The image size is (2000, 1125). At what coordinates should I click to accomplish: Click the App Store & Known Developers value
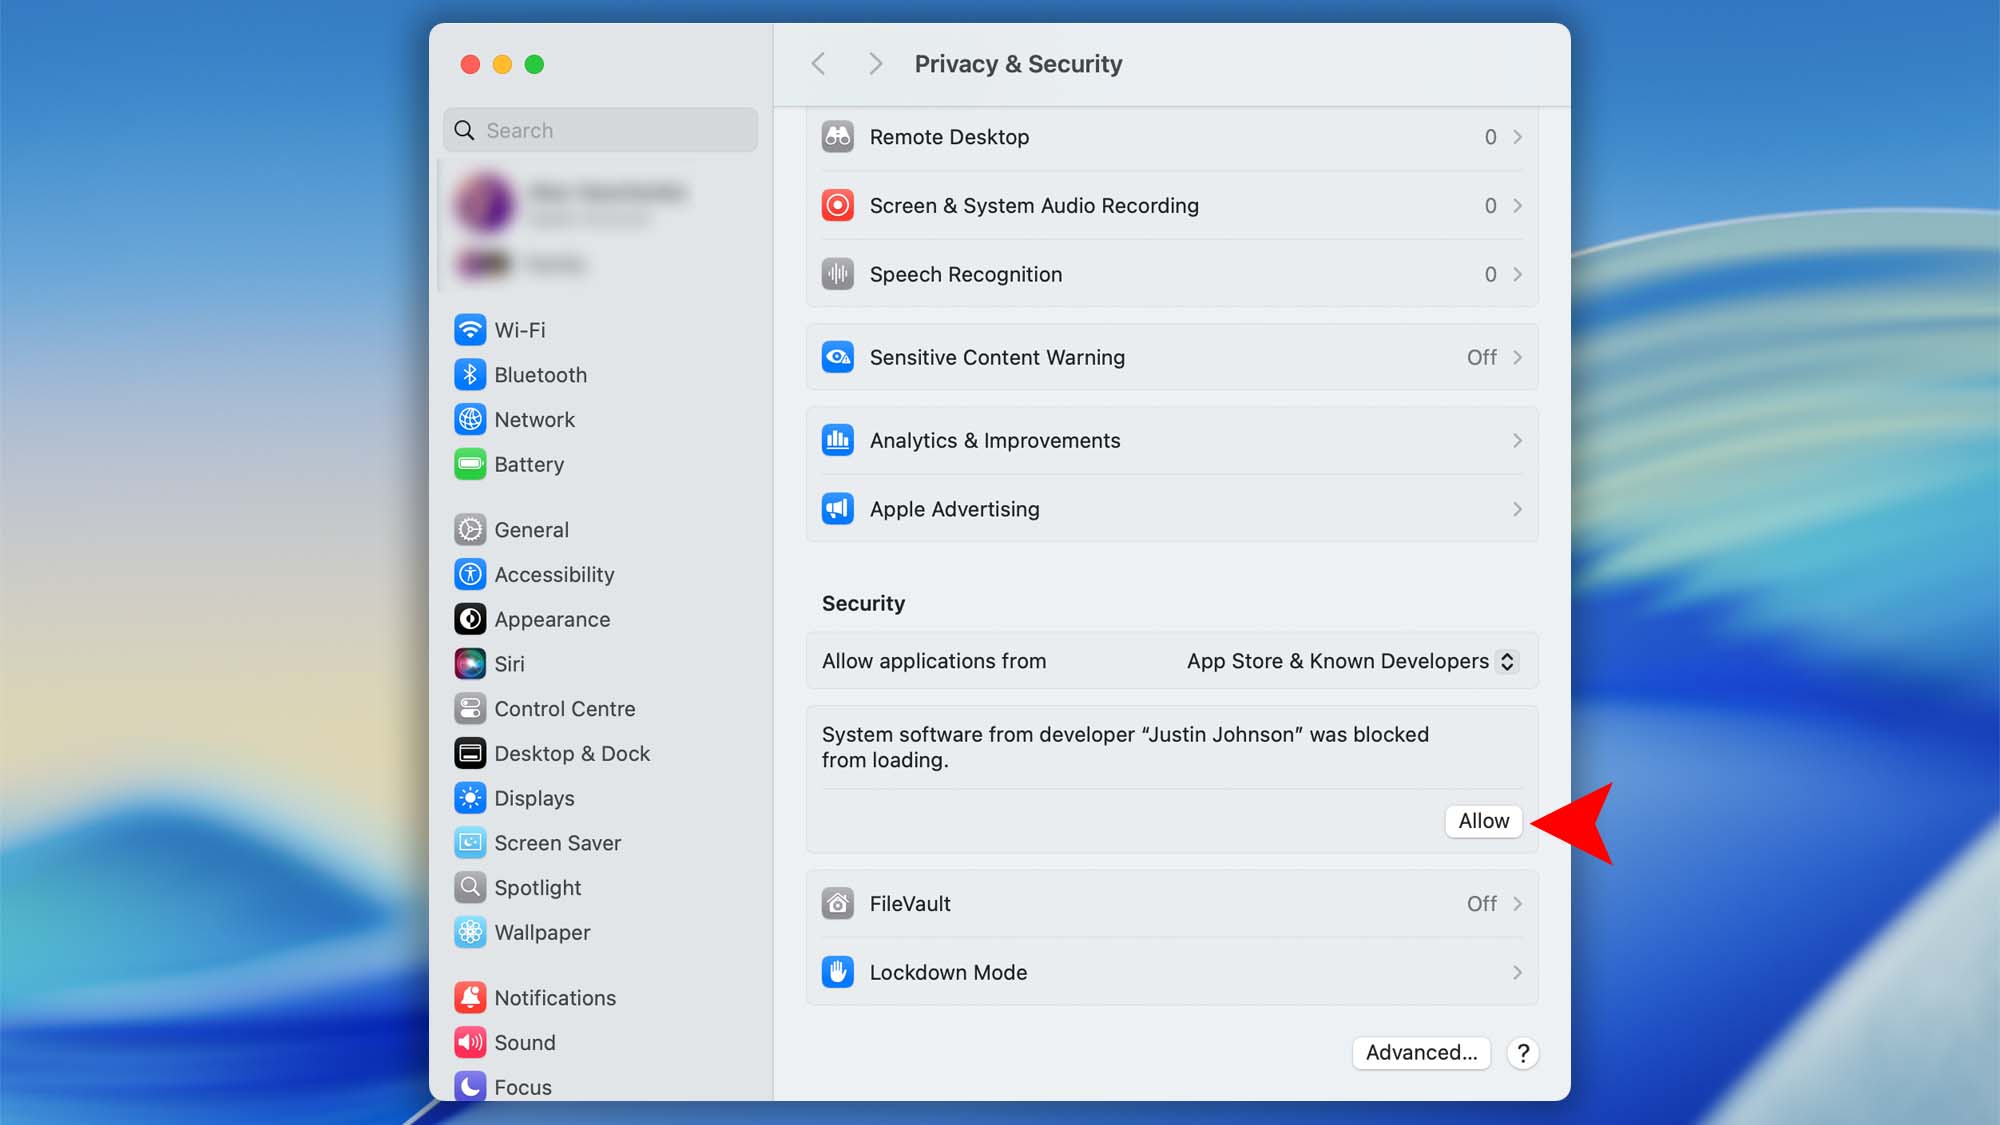click(x=1337, y=661)
